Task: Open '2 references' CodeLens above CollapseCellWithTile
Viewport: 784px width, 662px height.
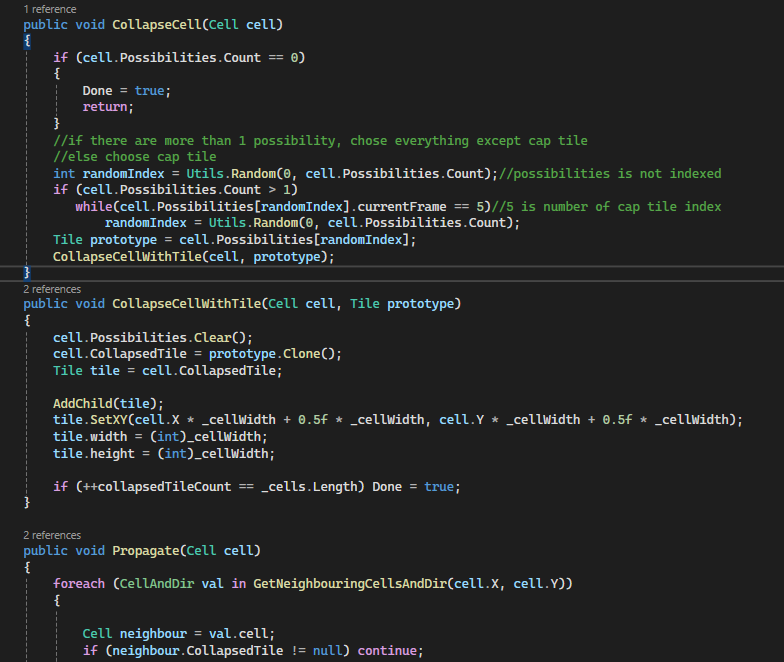Action: click(x=52, y=289)
